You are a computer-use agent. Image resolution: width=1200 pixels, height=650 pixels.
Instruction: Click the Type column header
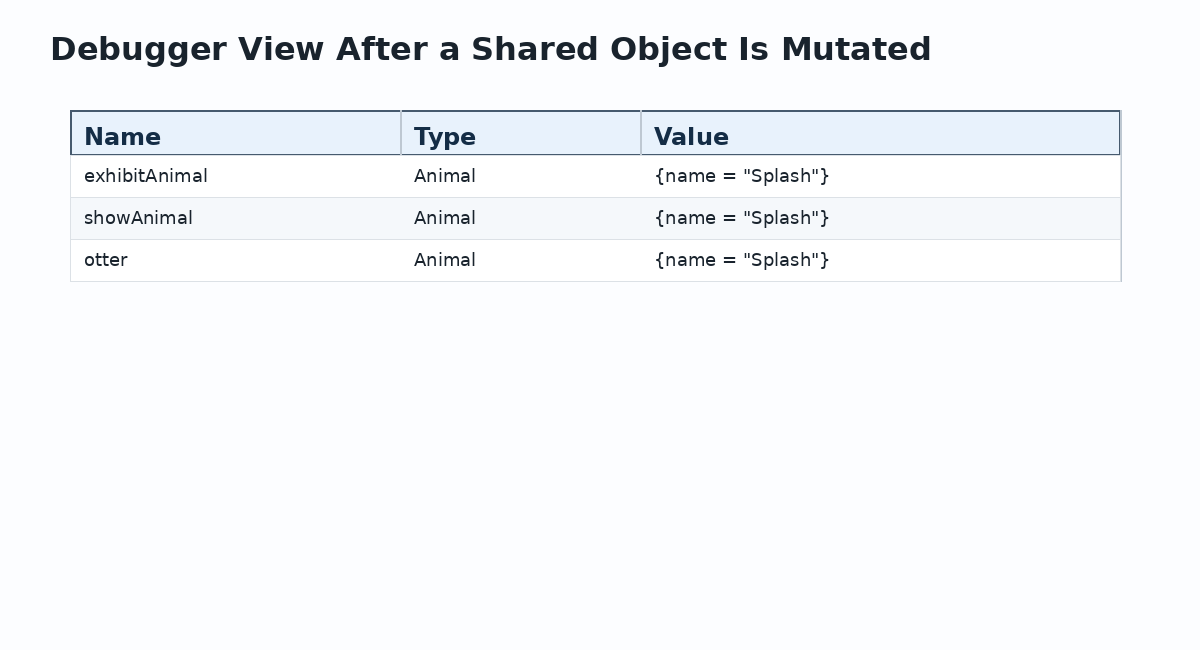click(x=521, y=133)
